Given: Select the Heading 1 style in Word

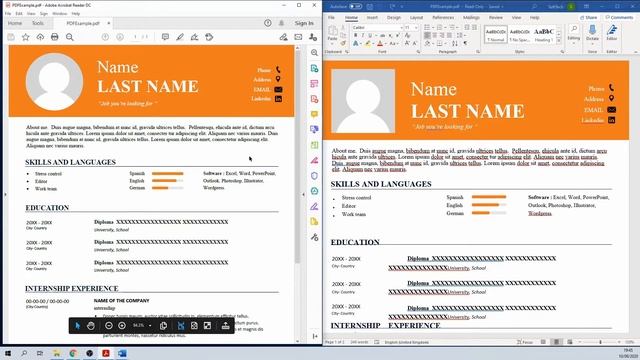Looking at the screenshot, I should 544,34.
